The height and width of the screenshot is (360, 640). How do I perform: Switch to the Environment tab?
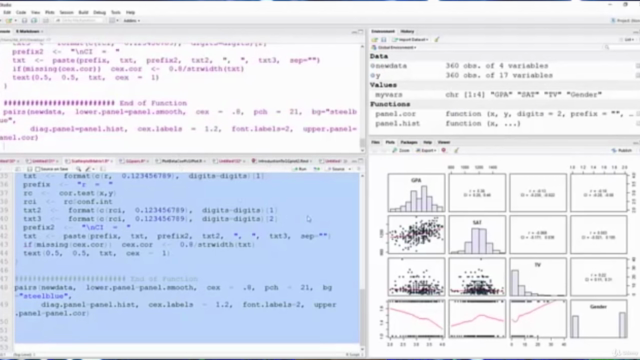click(383, 31)
